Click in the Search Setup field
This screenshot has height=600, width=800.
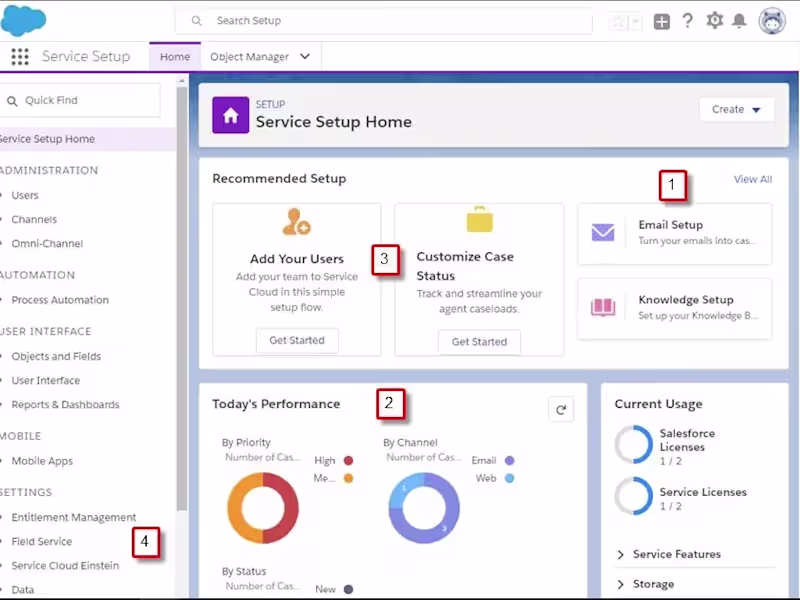click(x=384, y=21)
